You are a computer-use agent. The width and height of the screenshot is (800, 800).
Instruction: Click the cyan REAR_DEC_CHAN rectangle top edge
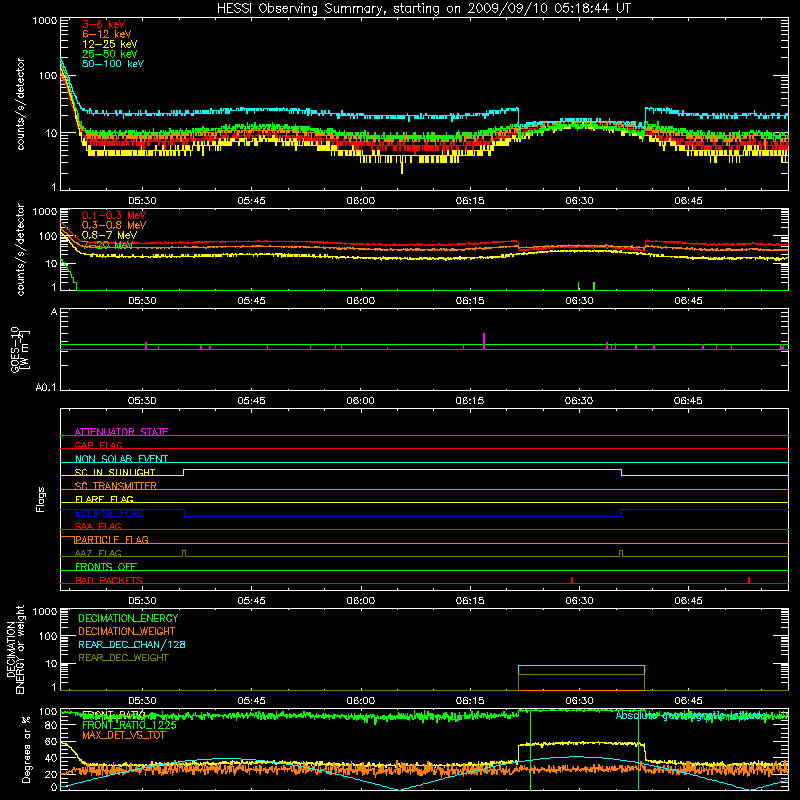pyautogui.click(x=581, y=666)
